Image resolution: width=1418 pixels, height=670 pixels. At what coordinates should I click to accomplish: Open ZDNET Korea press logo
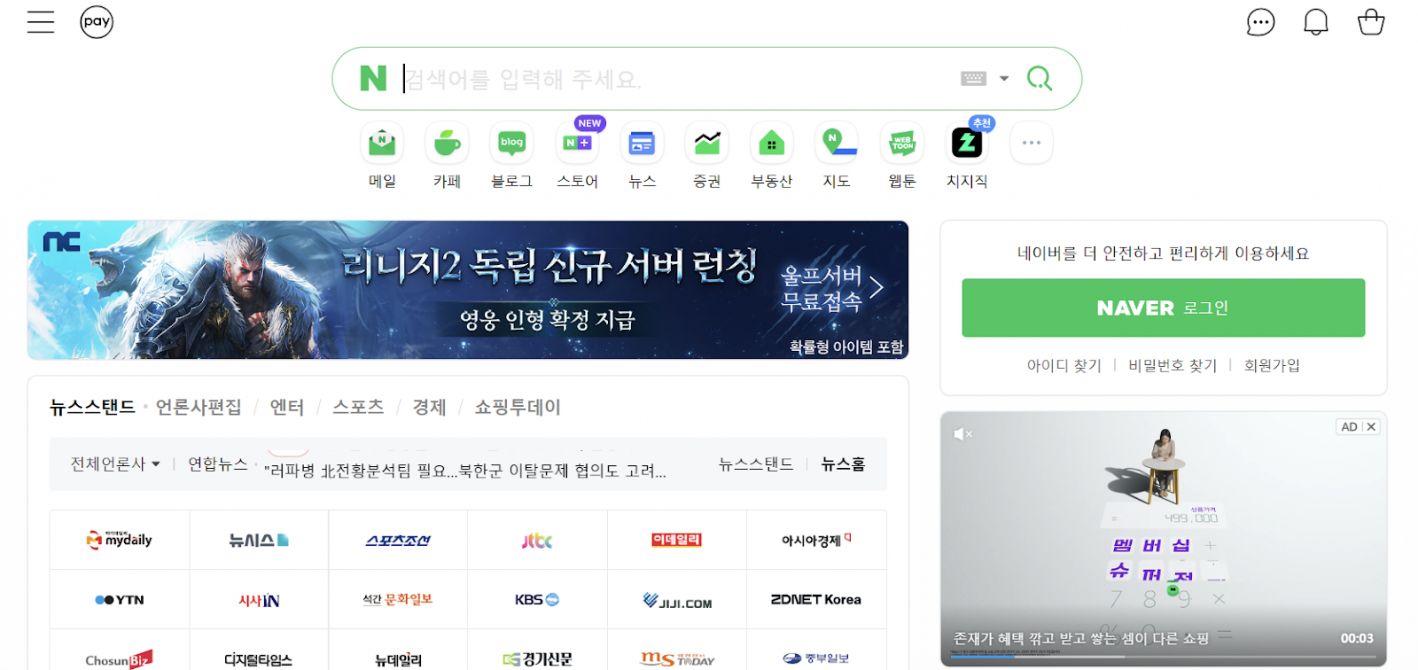pyautogui.click(x=816, y=600)
